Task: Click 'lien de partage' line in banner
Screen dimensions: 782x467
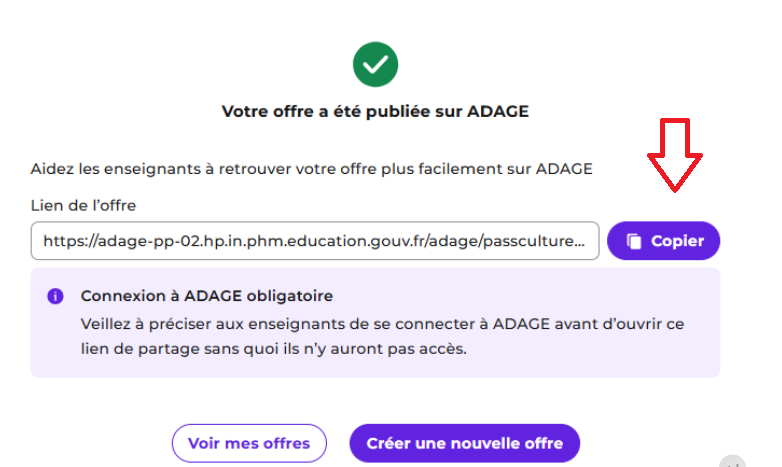Action: pyautogui.click(x=274, y=349)
